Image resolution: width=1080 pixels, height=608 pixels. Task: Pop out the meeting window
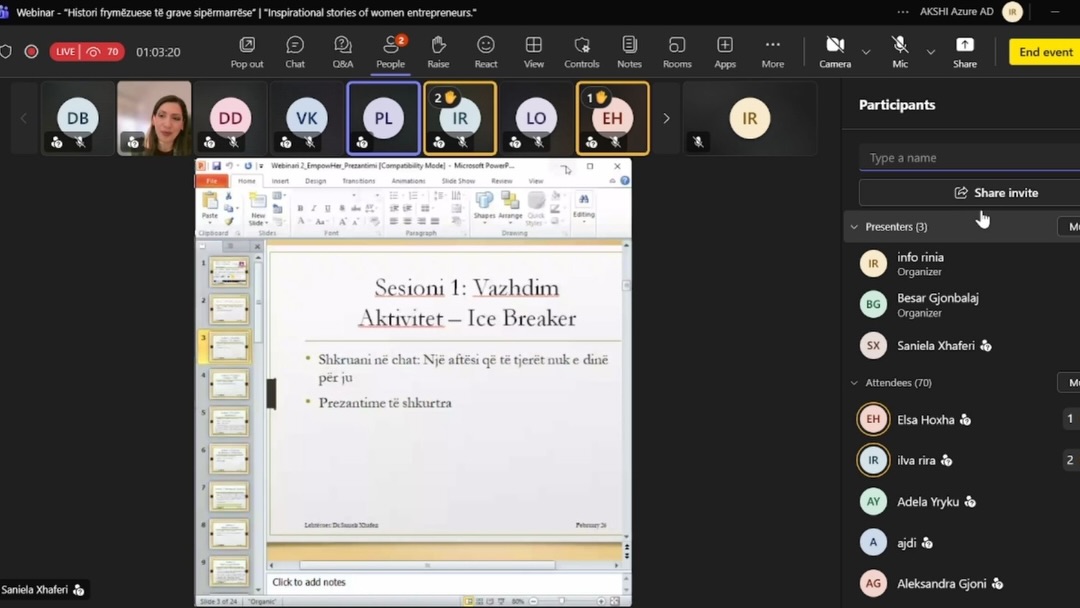pyautogui.click(x=246, y=52)
